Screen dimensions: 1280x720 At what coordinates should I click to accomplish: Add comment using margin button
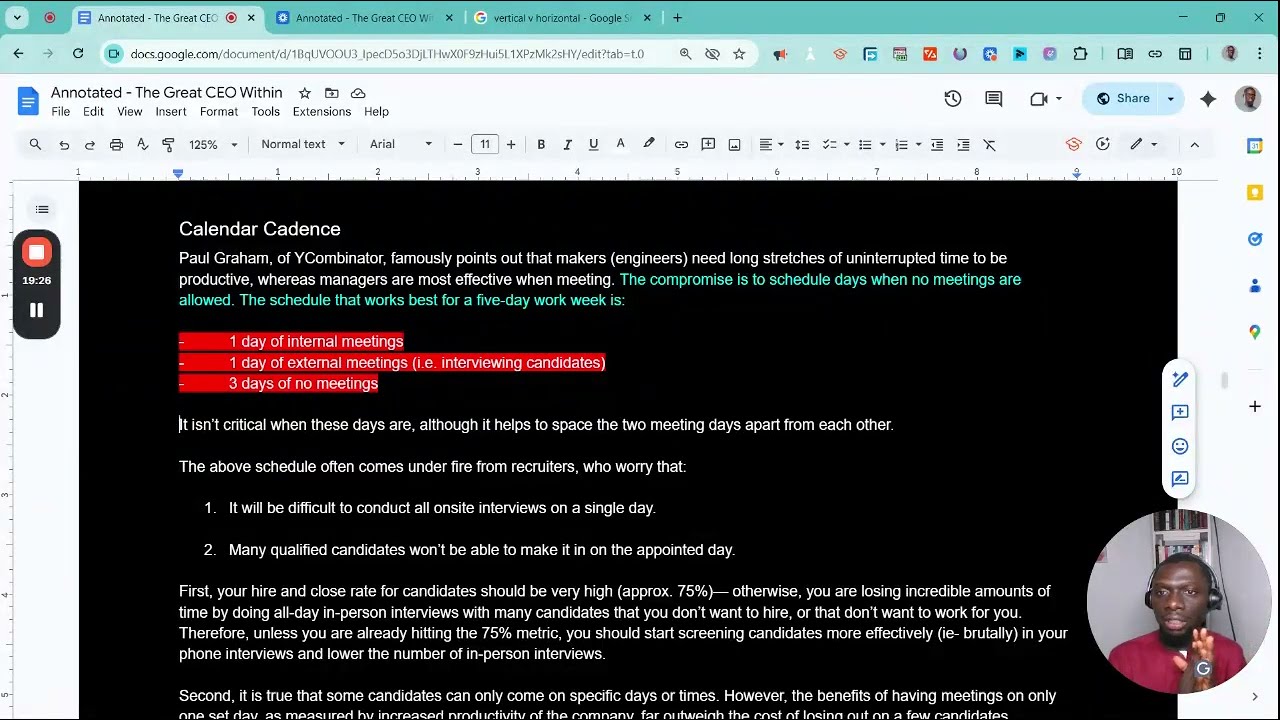(x=1180, y=412)
